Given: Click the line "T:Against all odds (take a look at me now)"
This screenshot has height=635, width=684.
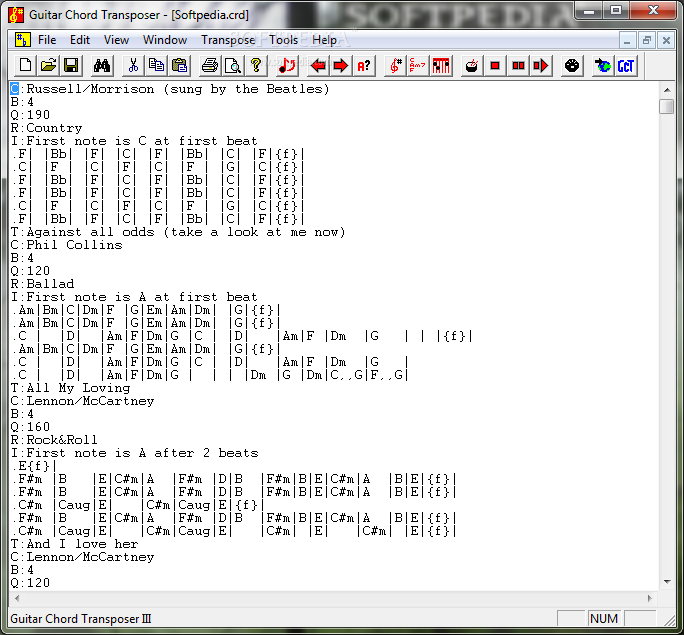Looking at the screenshot, I should pos(178,232).
